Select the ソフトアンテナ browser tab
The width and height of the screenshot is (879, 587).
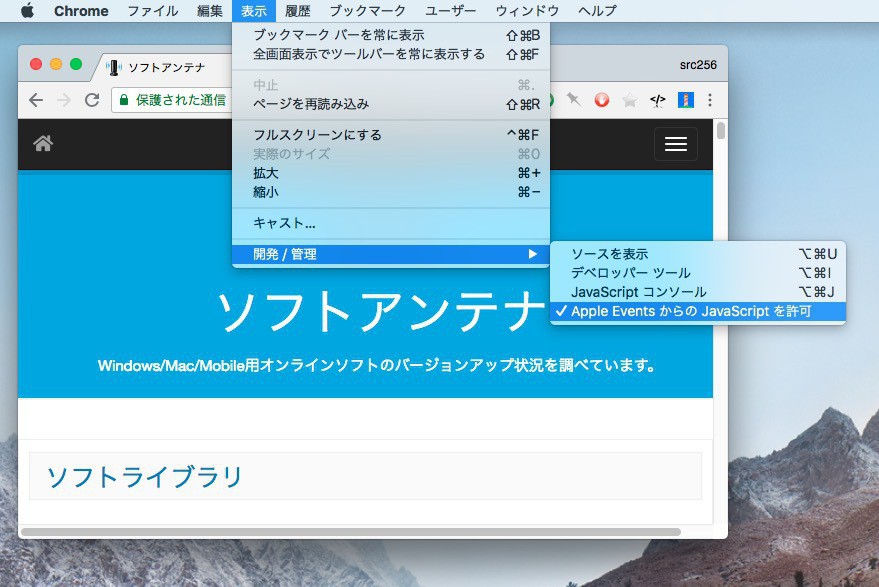(166, 68)
